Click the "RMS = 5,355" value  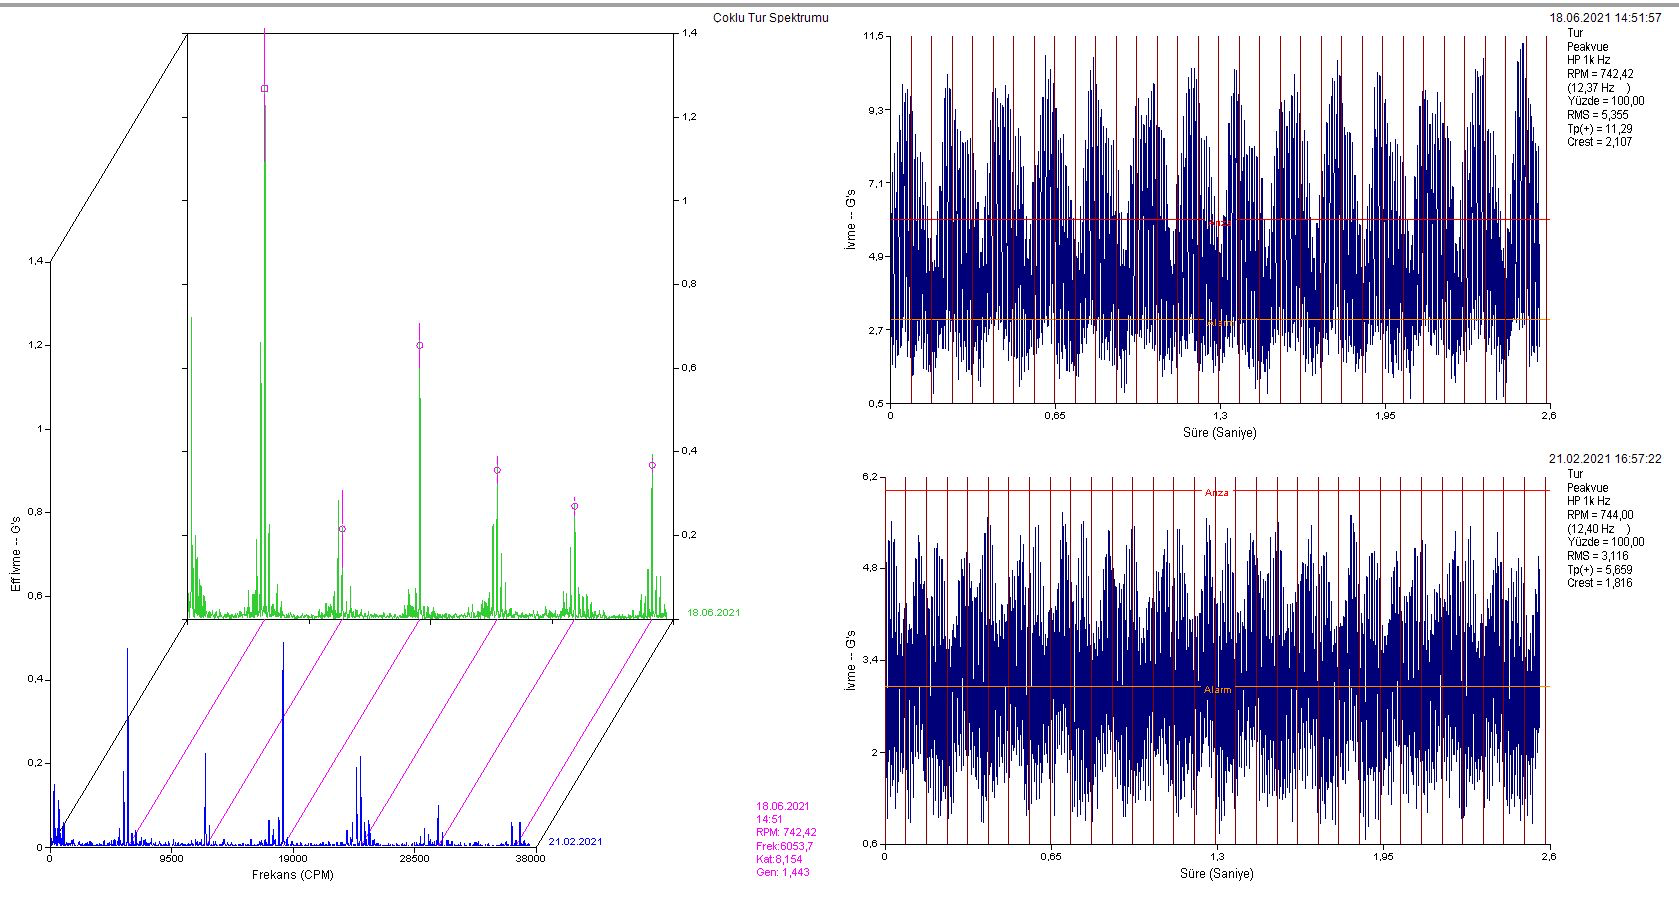(x=1599, y=115)
